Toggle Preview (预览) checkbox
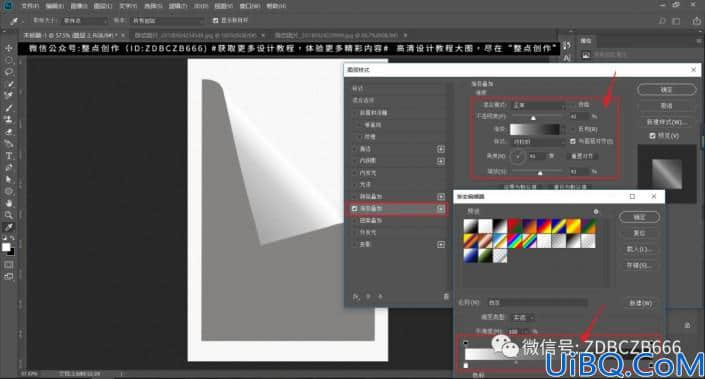 point(652,135)
